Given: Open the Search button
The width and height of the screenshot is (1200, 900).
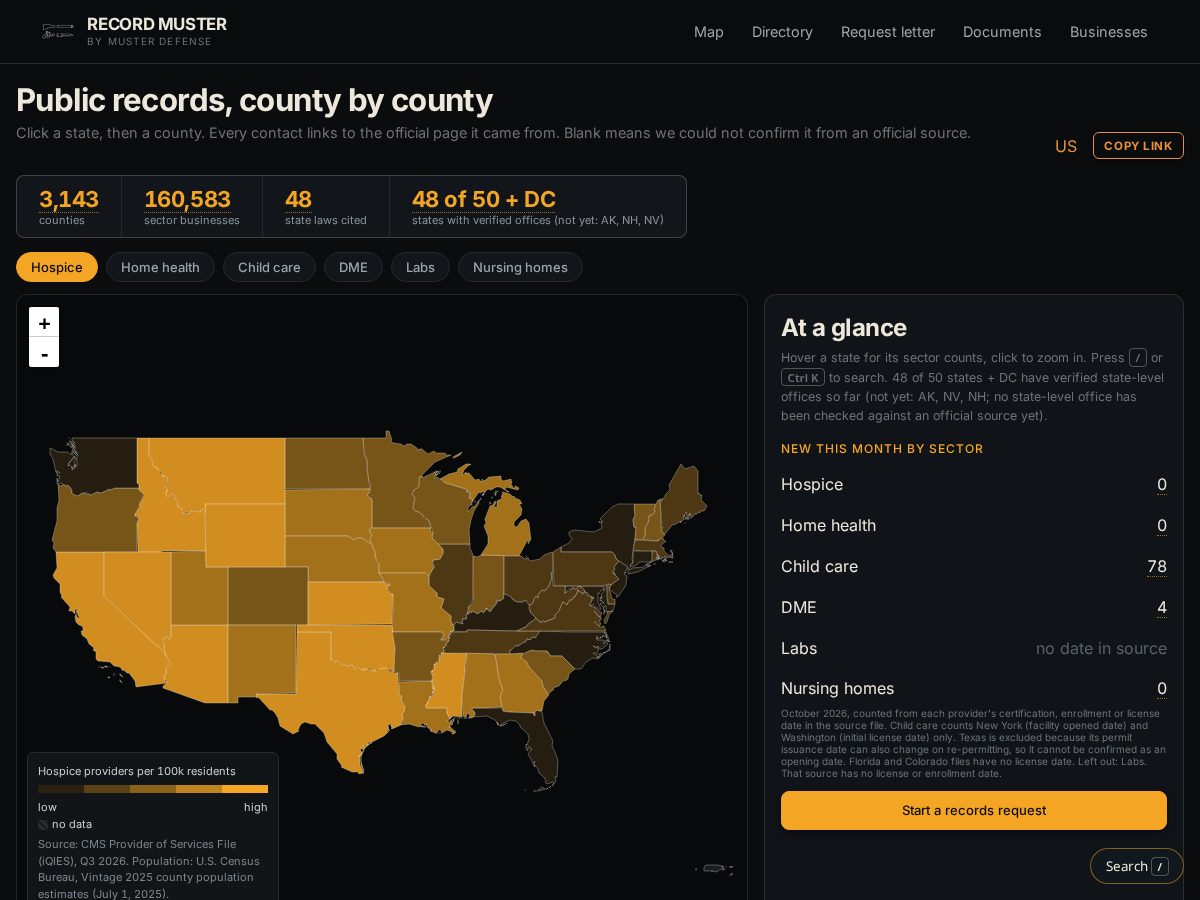Looking at the screenshot, I should point(1137,866).
